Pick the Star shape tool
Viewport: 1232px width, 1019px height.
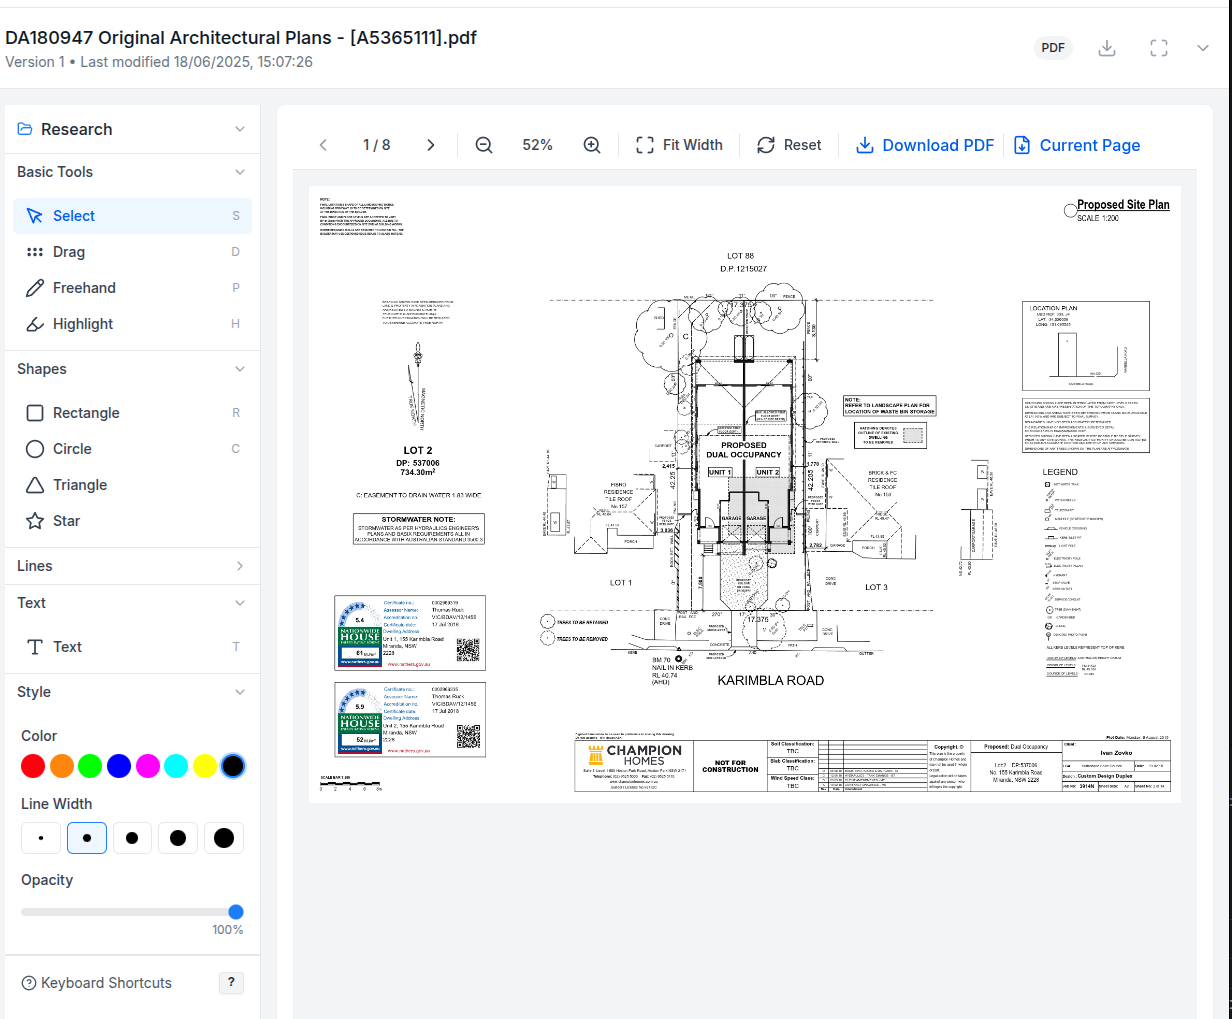pyautogui.click(x=66, y=521)
